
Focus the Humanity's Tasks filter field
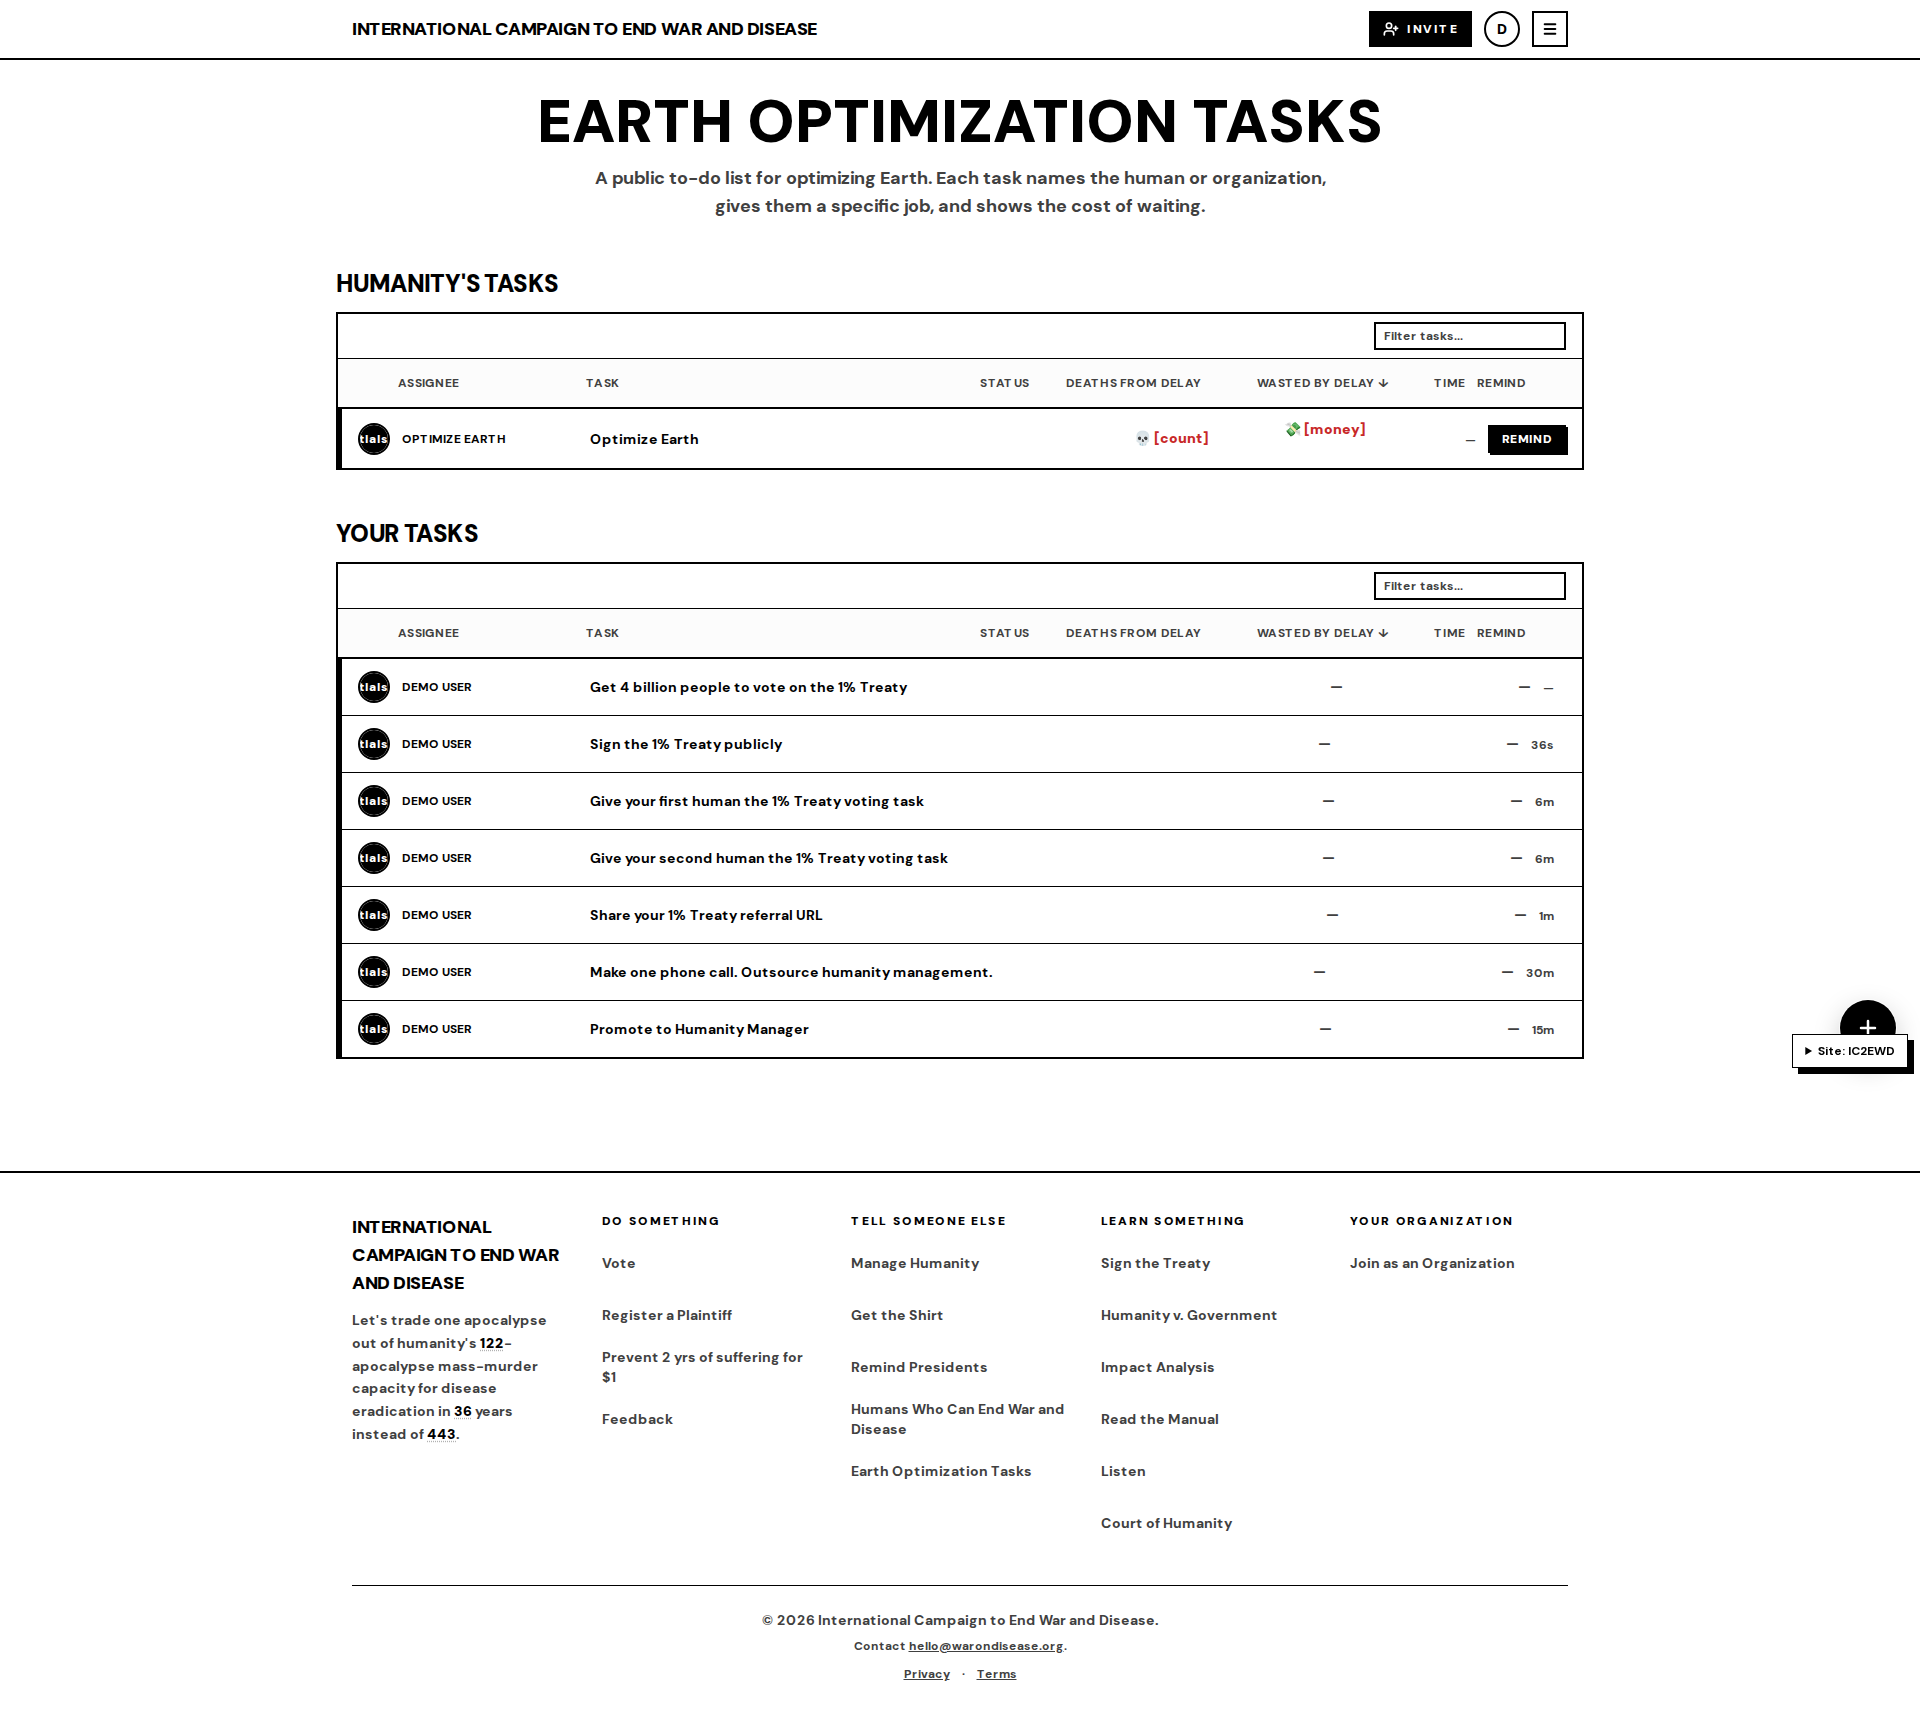1470,336
